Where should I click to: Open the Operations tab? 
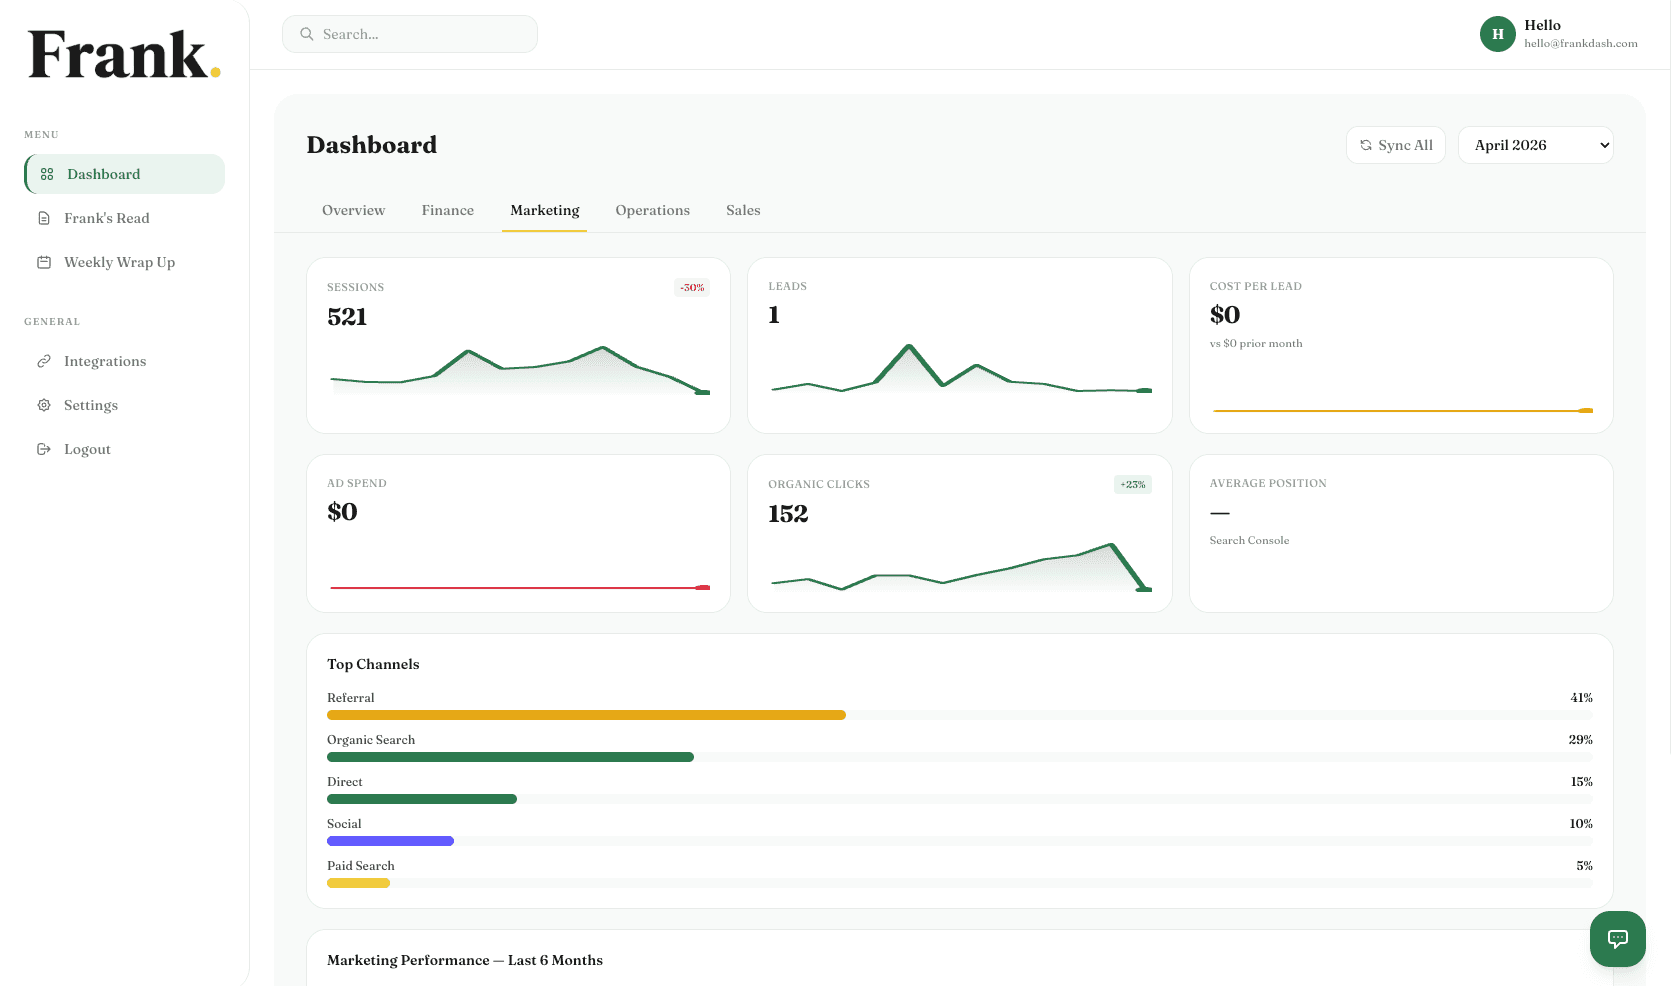653,210
